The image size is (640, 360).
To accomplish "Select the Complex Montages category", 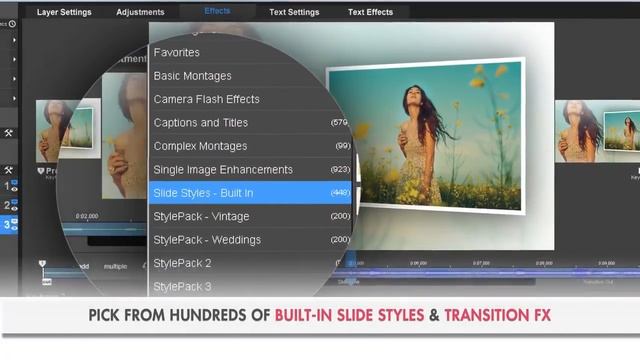I will (250, 146).
